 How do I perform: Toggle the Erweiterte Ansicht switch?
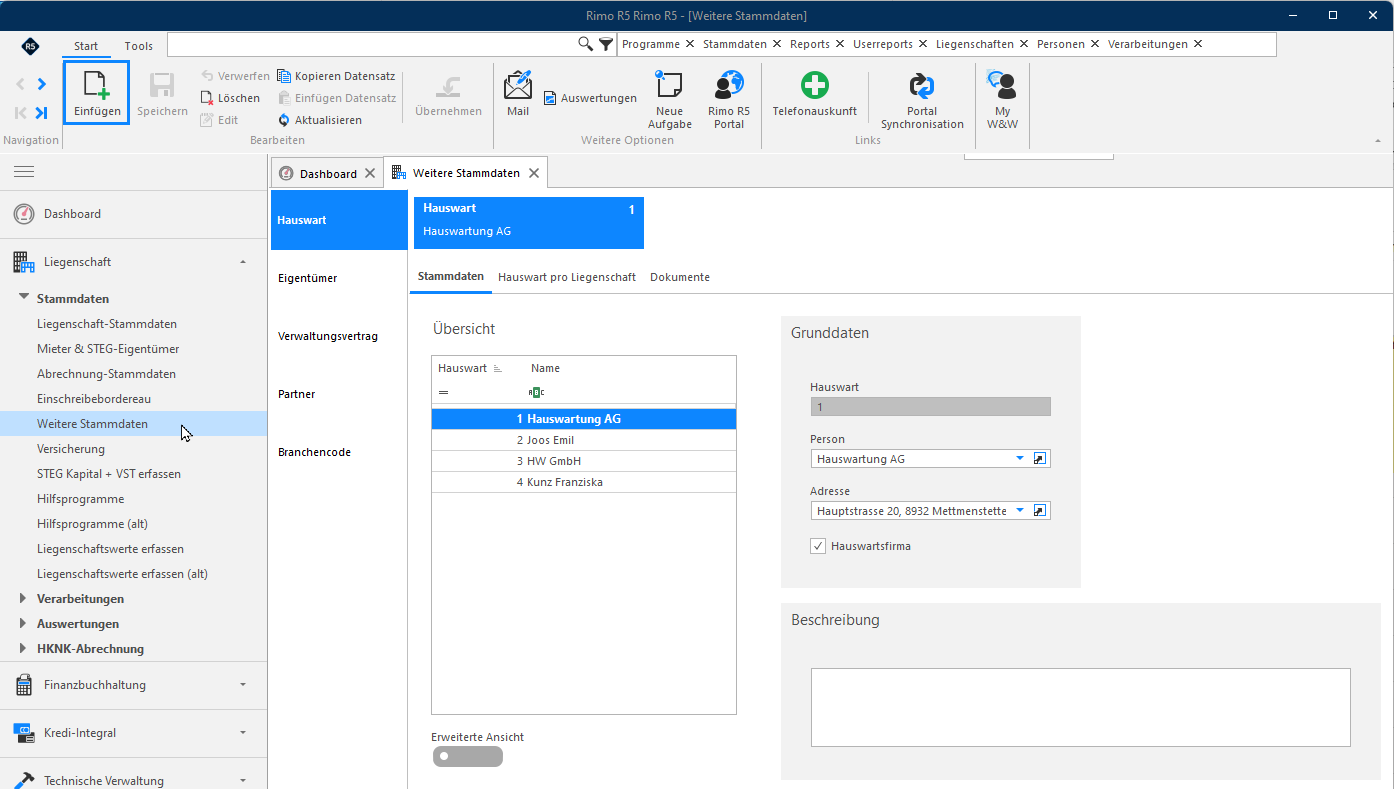click(x=468, y=756)
